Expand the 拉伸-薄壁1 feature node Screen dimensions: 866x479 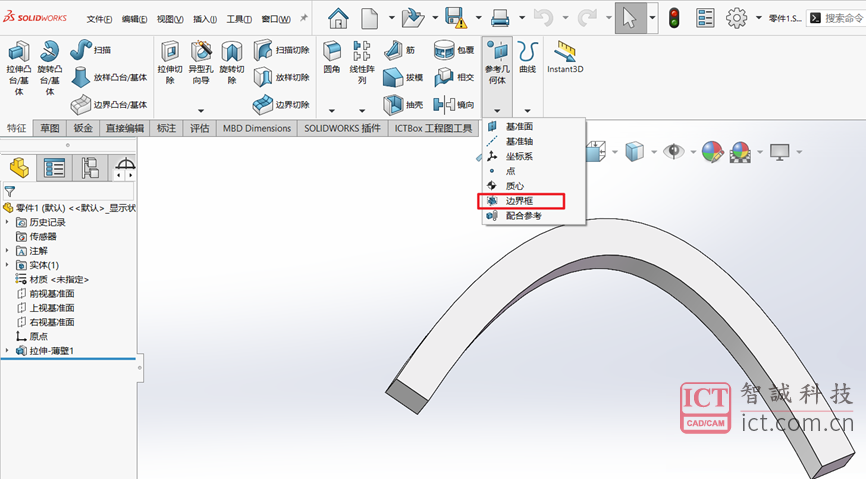[8, 350]
